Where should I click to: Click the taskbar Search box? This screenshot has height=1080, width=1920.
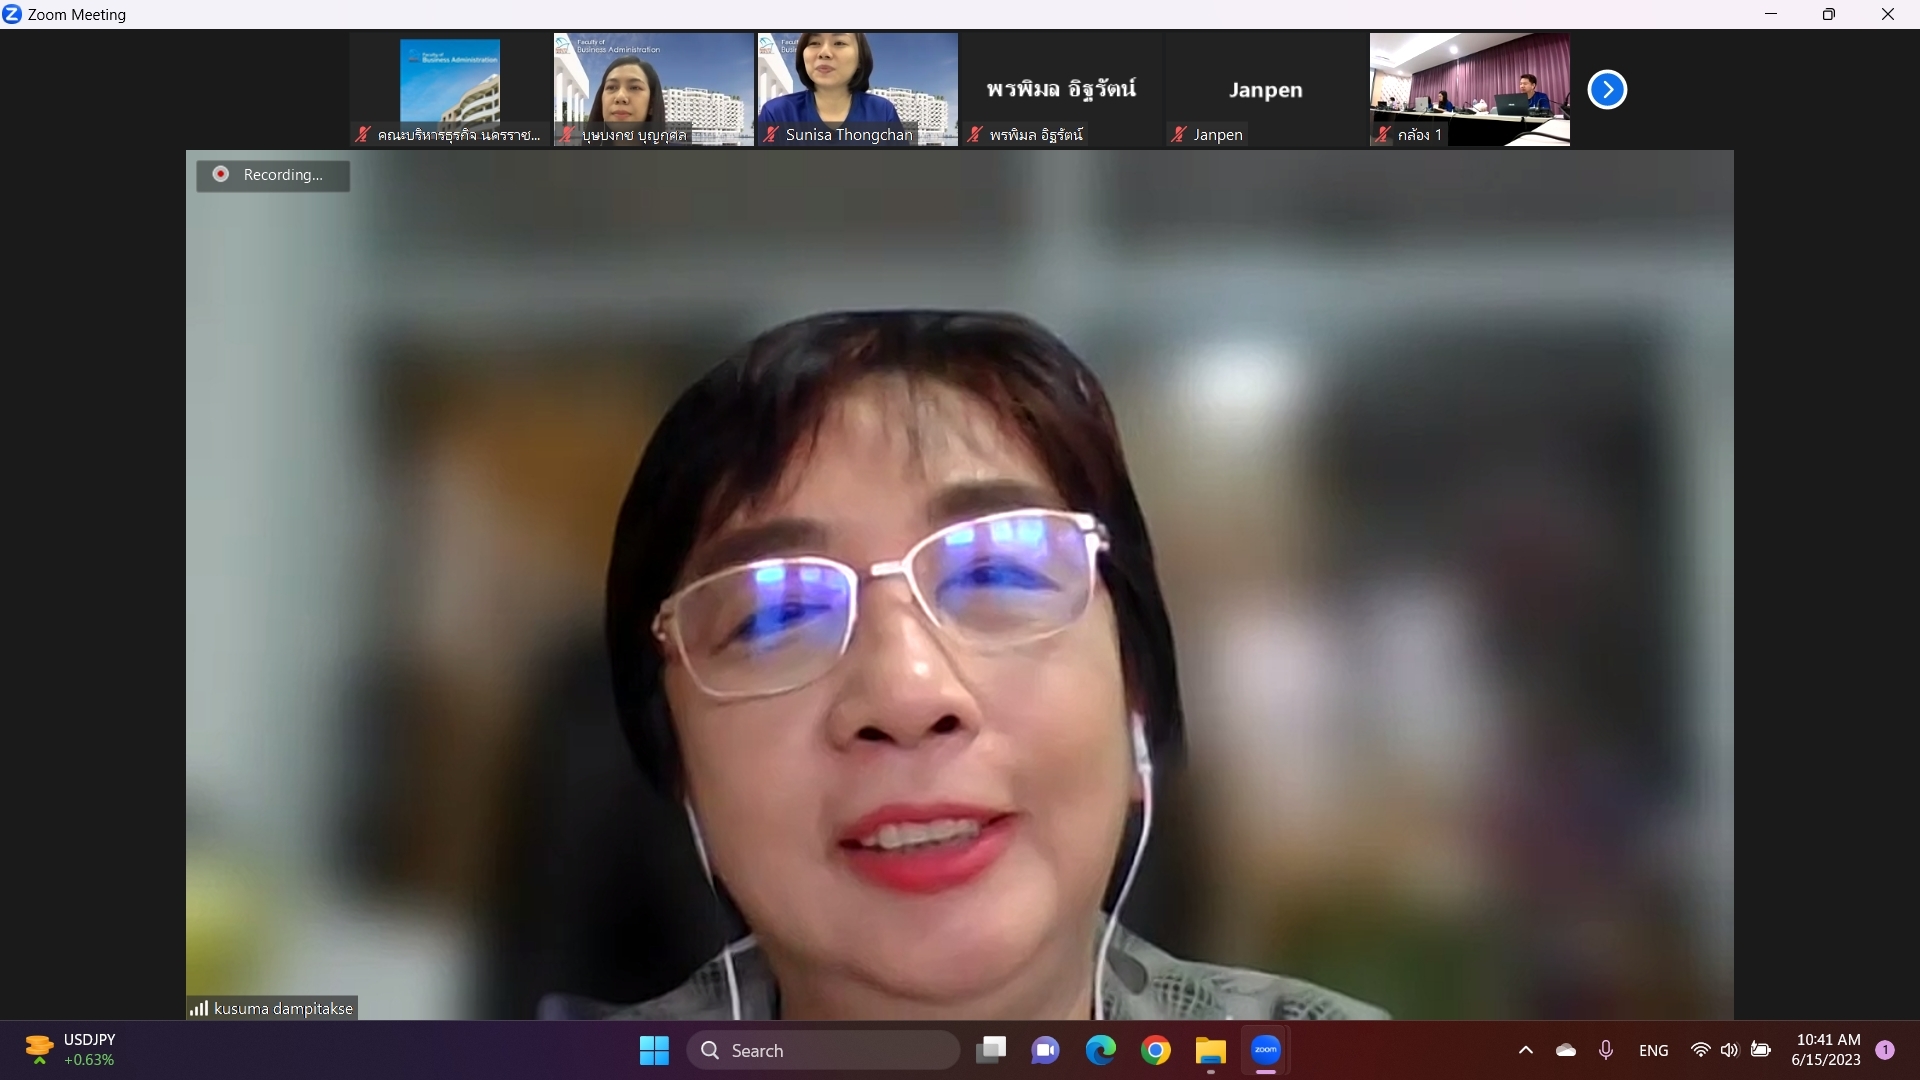tap(823, 1050)
